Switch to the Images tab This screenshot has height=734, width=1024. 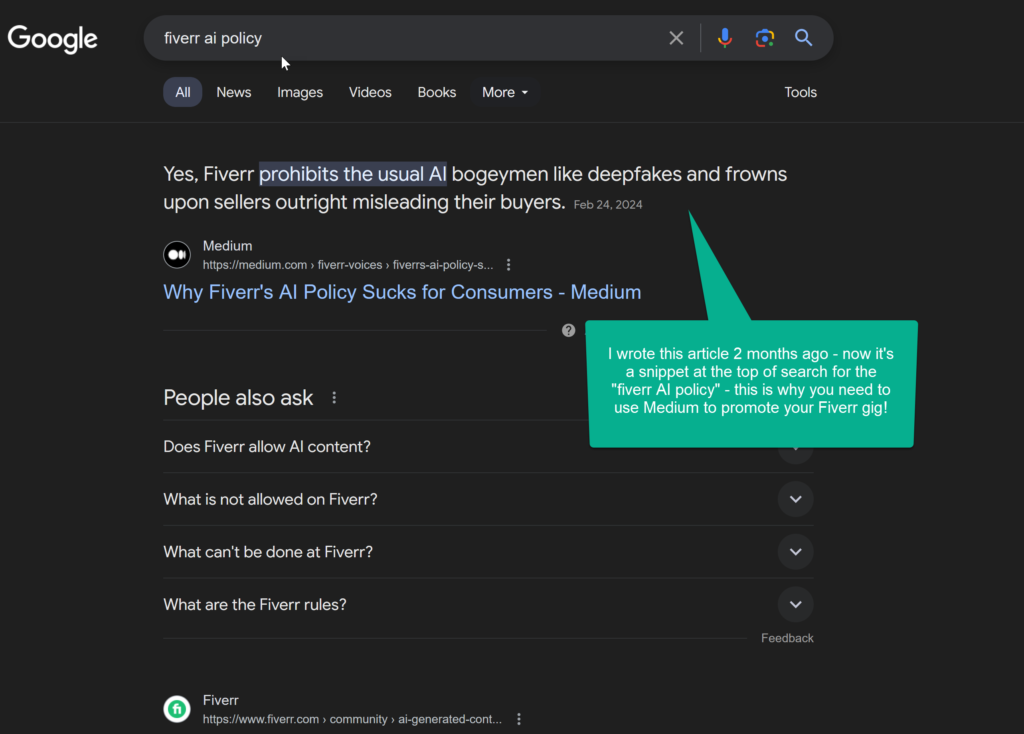point(300,92)
